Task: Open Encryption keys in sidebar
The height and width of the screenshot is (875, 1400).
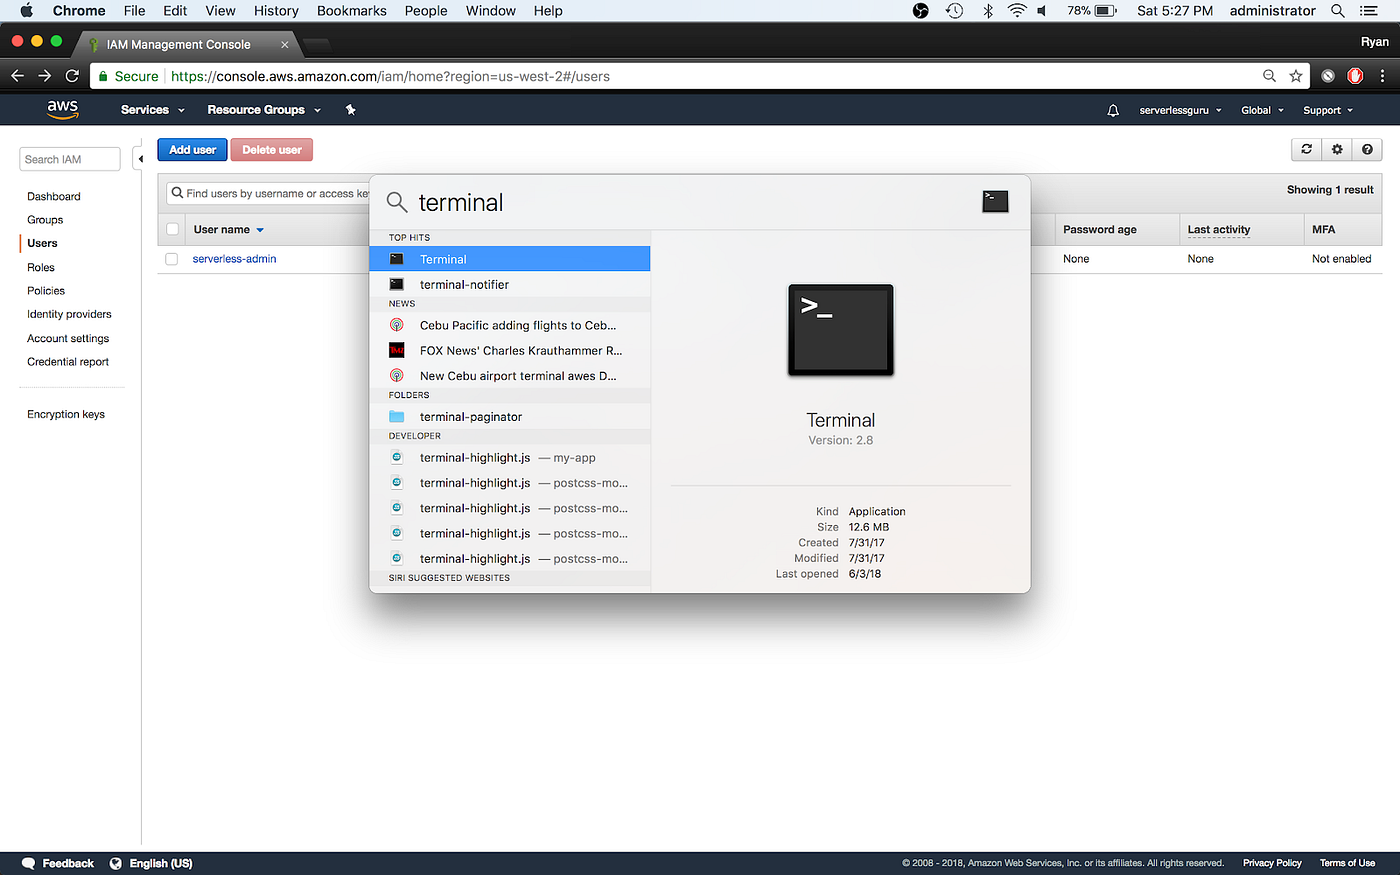Action: coord(66,414)
